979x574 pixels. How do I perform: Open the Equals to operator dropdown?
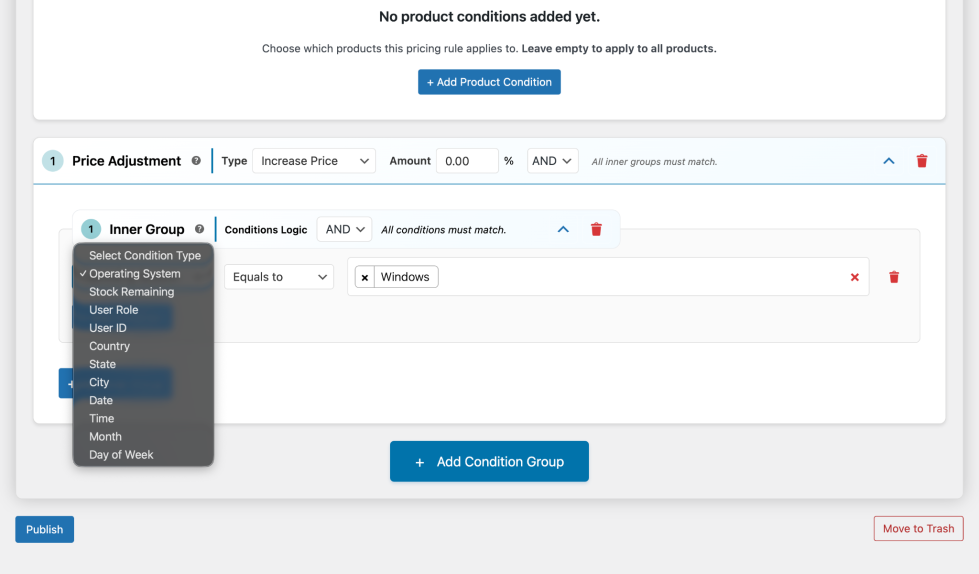click(279, 277)
